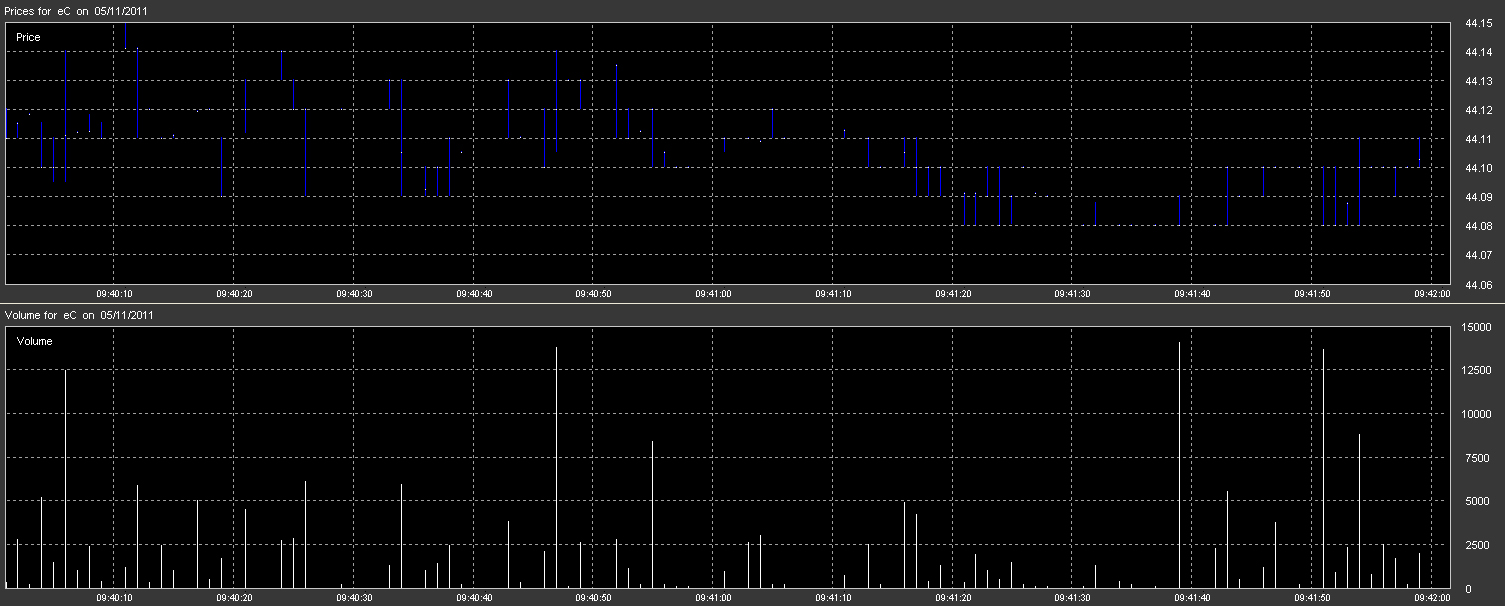Click the 44.10 price axis label
This screenshot has width=1505, height=606.
point(1478,168)
